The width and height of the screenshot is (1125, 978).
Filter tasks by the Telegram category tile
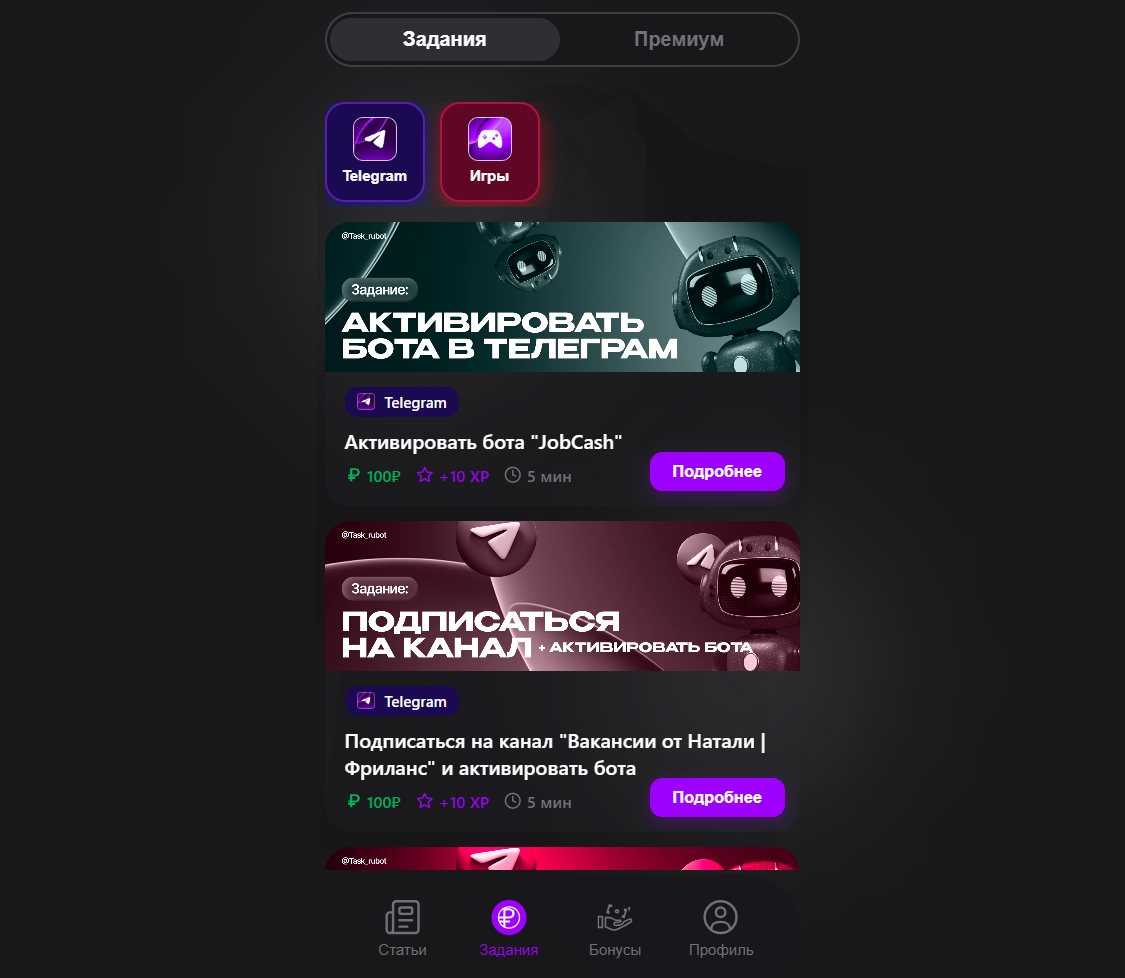coord(375,152)
